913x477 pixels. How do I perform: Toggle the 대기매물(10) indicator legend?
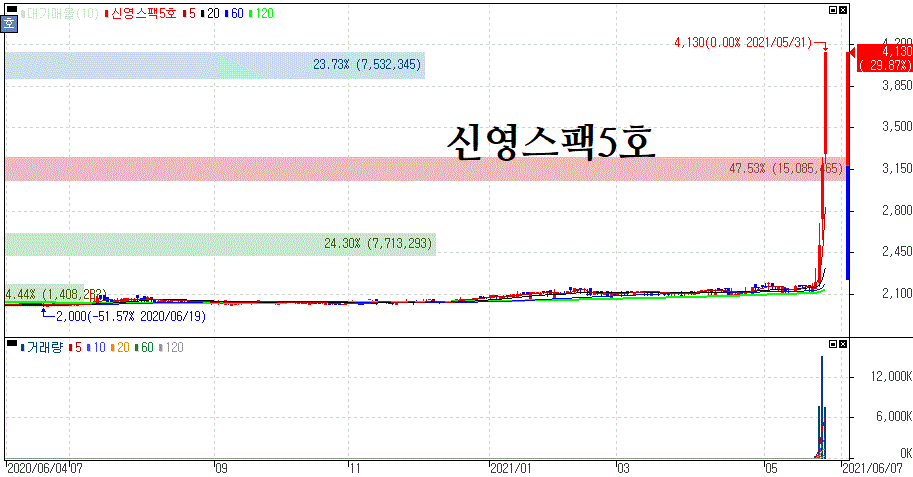click(60, 13)
